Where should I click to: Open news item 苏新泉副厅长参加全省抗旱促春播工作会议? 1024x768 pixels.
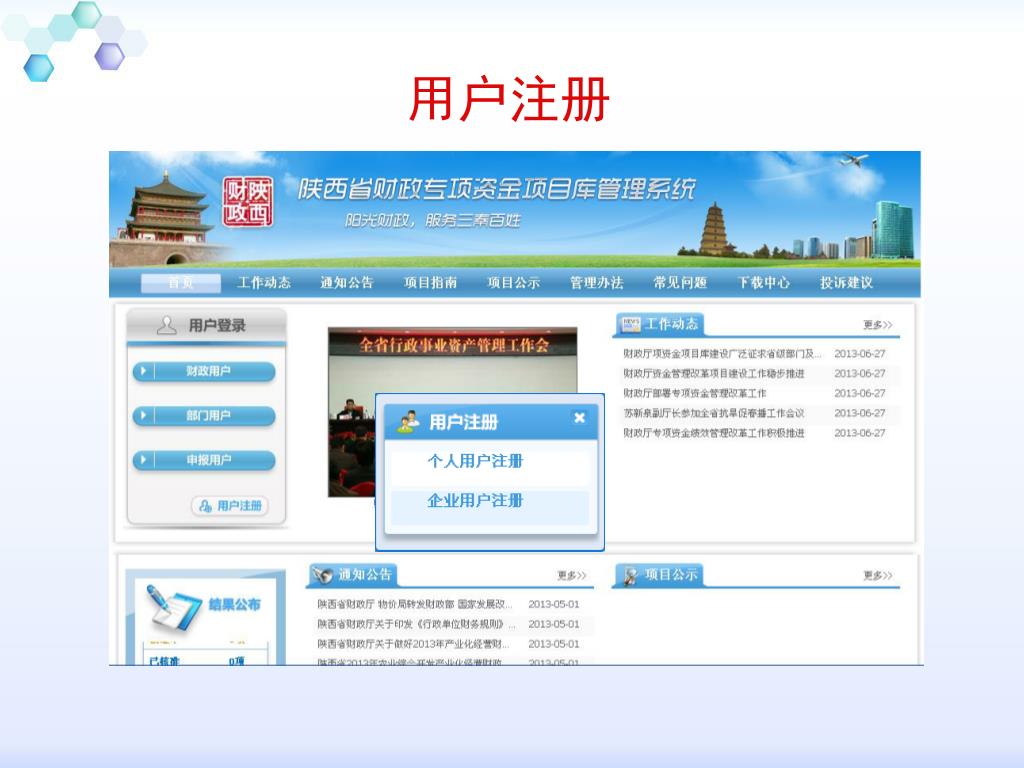(x=714, y=413)
